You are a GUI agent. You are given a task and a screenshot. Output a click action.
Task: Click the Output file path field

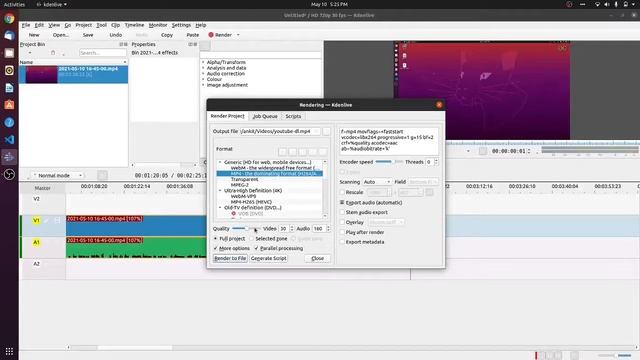tap(280, 131)
